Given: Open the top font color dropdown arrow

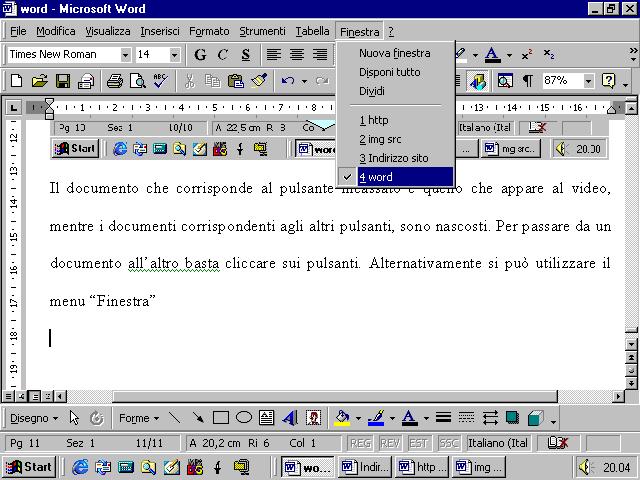Looking at the screenshot, I should click(x=509, y=55).
